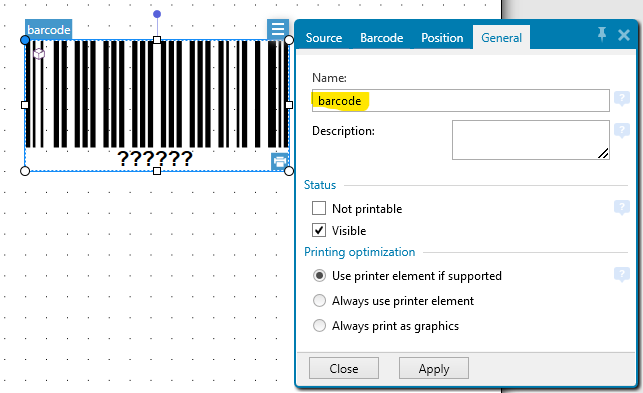Click the top-right corner resize handle

pyautogui.click(x=289, y=40)
